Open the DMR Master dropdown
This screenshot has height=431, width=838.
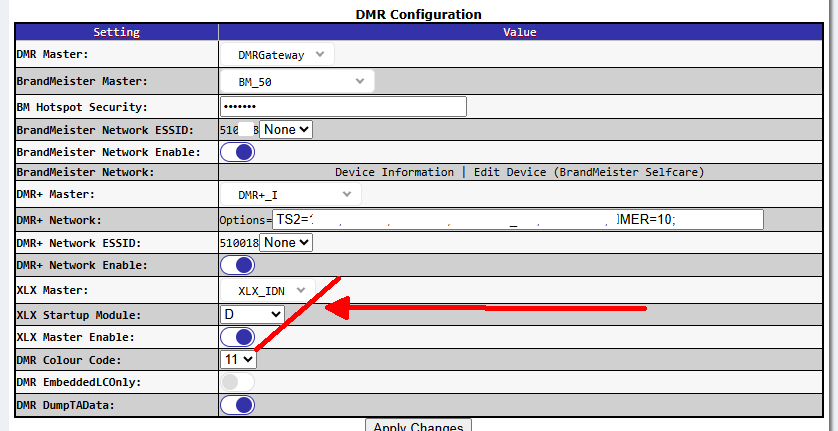click(x=276, y=55)
